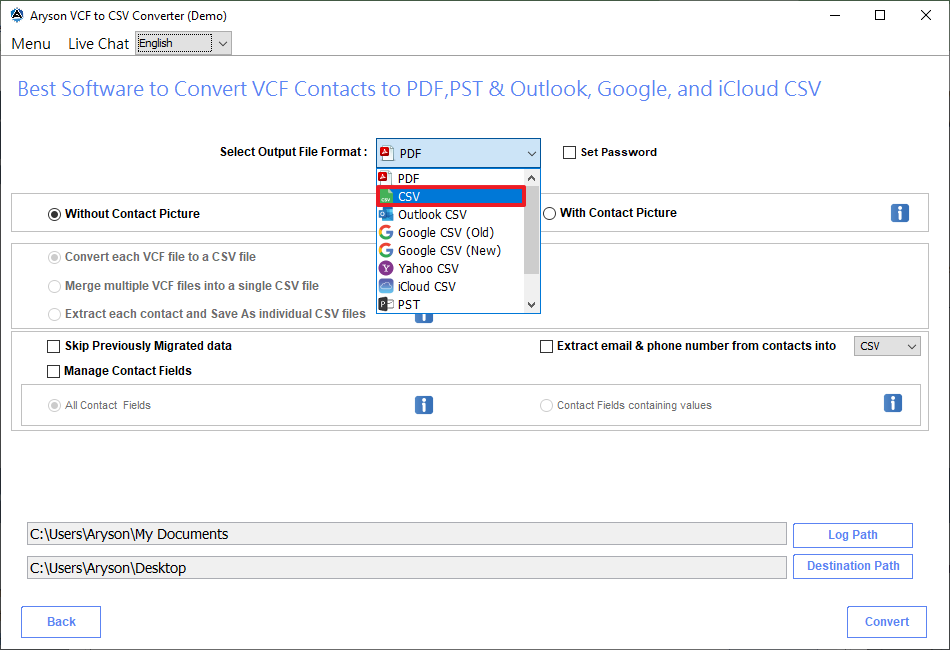Minimize the Aryson converter window
Image resolution: width=950 pixels, height=650 pixels.
[835, 16]
